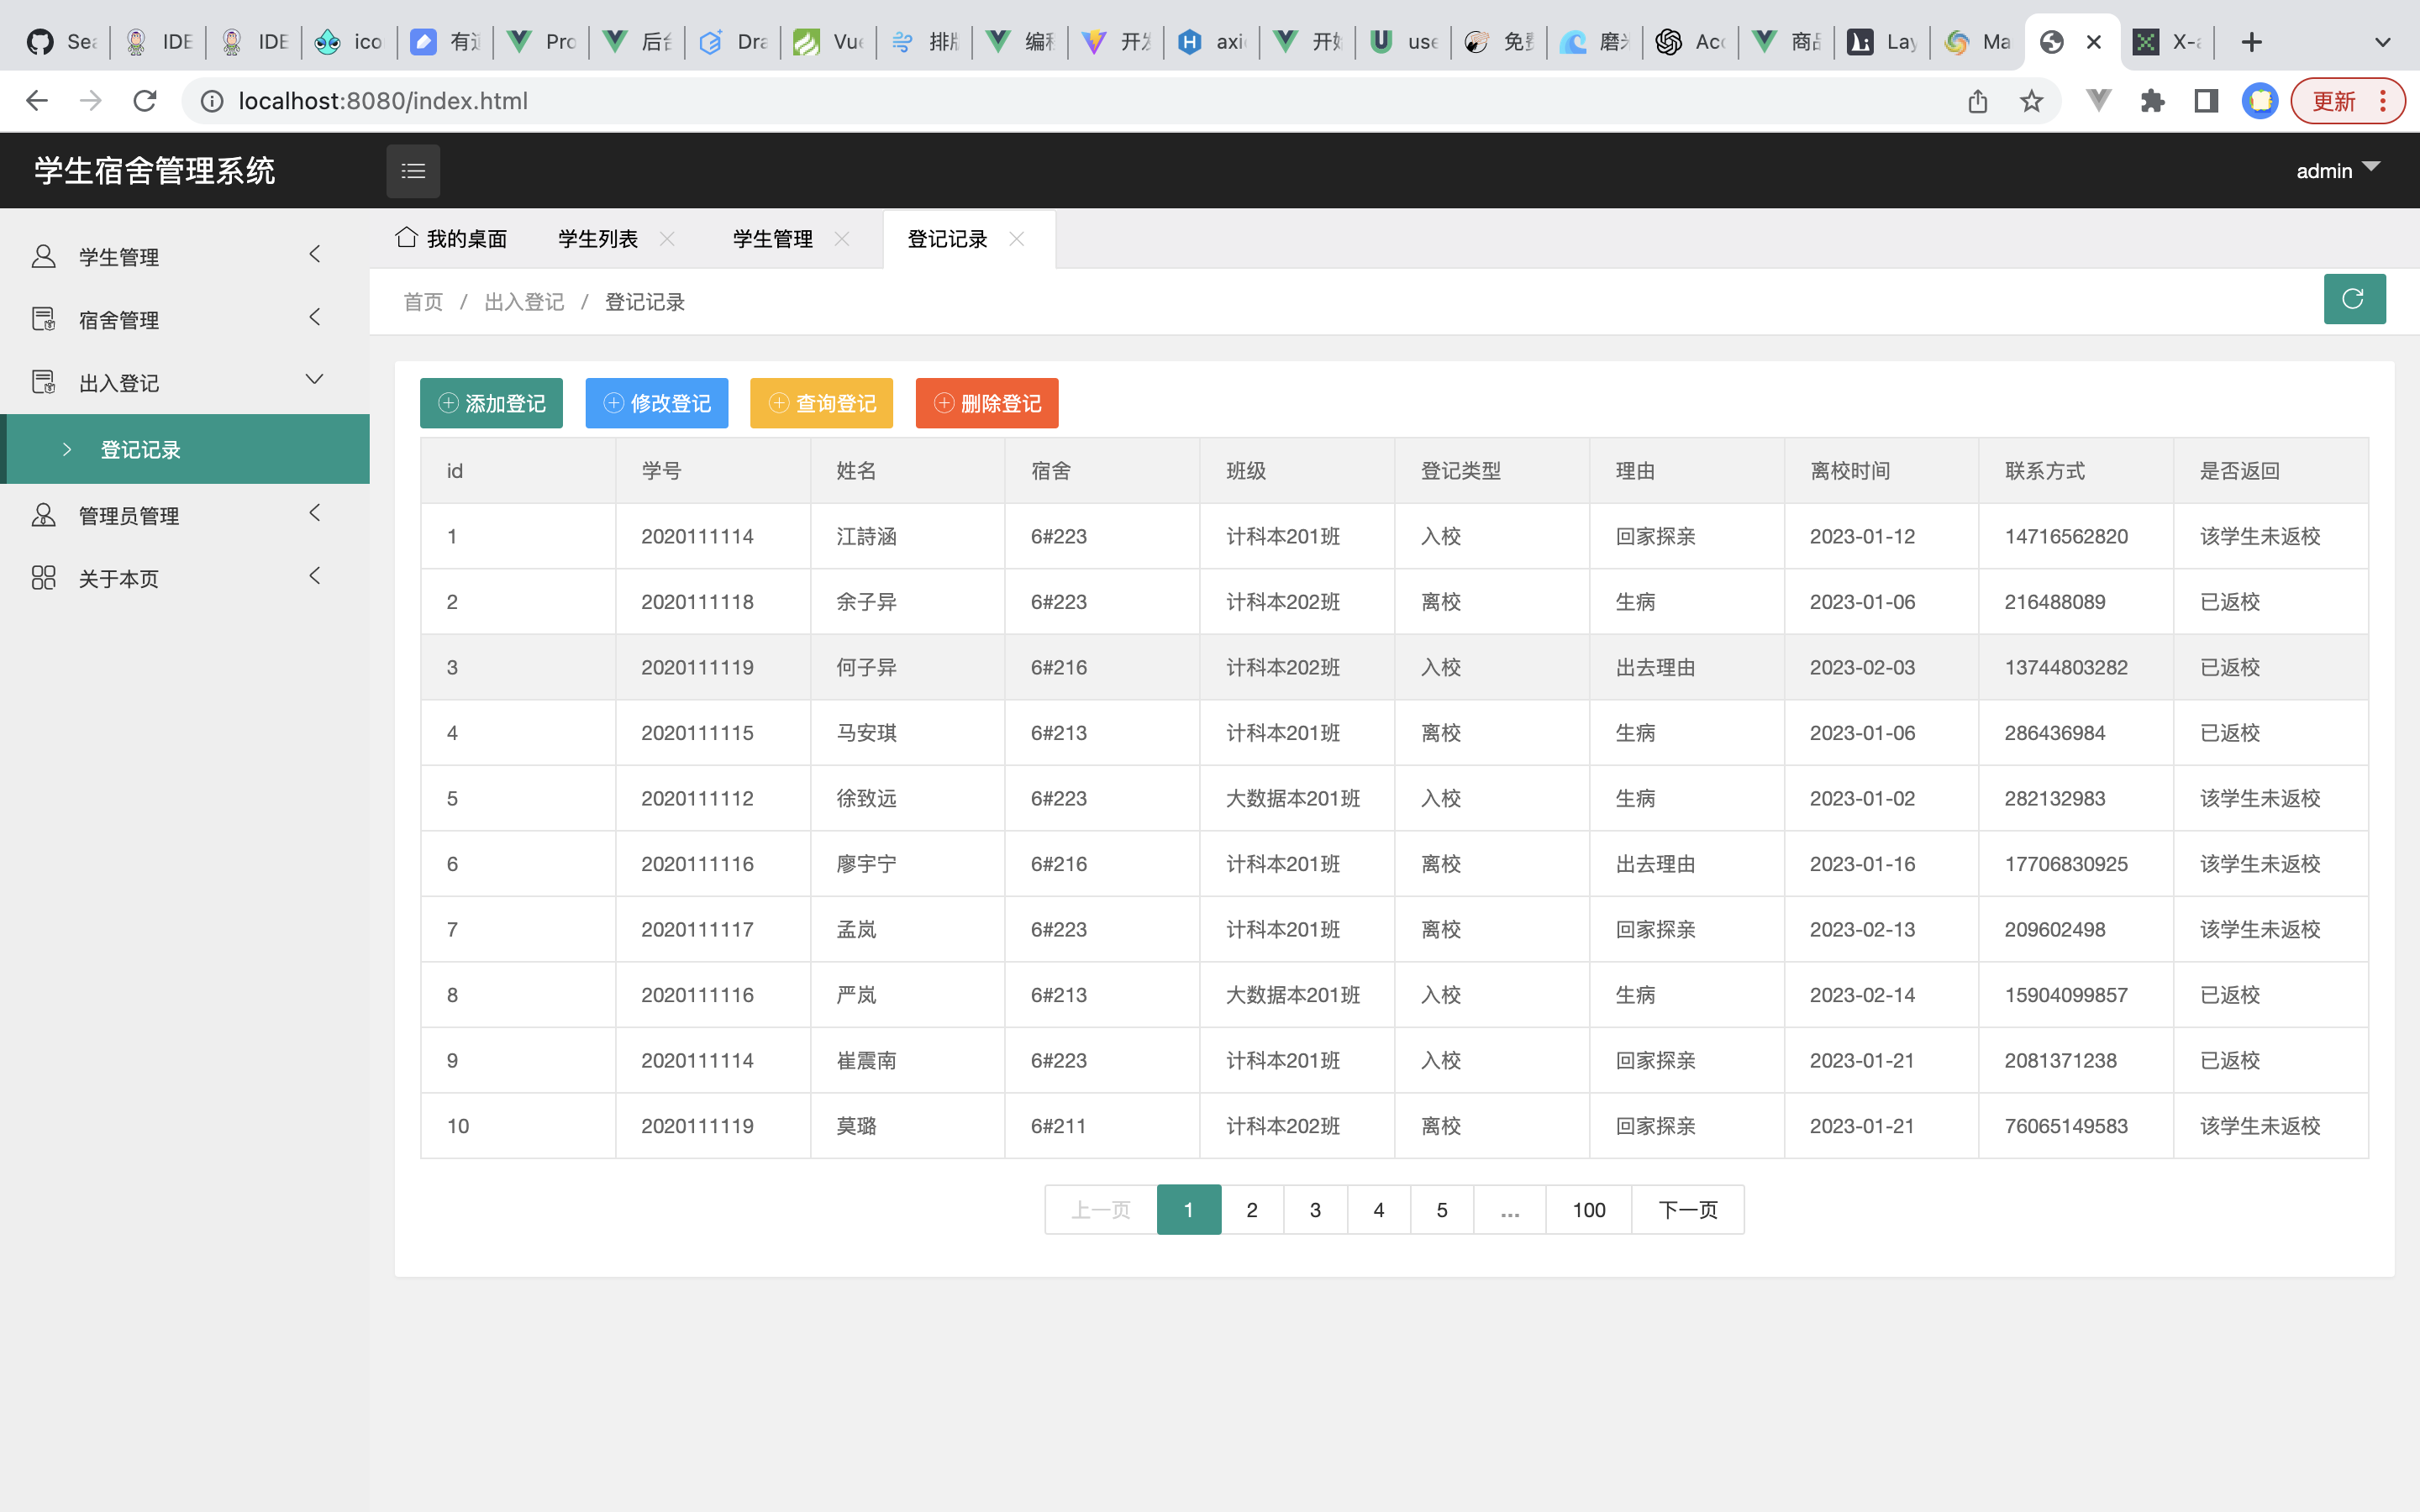Image resolution: width=2420 pixels, height=1512 pixels.
Task: Open browser side panel icon
Action: (x=2206, y=101)
